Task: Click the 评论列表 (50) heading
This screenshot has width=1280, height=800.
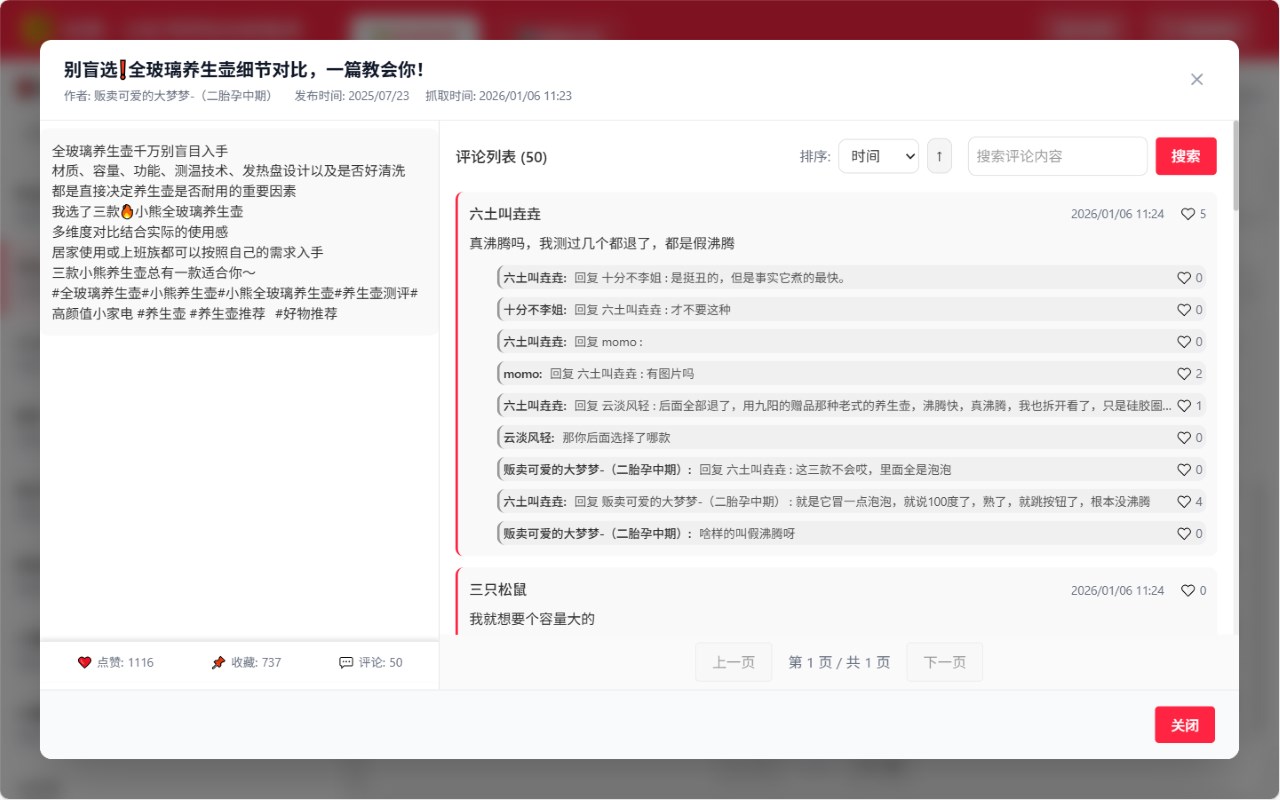Action: pos(501,157)
